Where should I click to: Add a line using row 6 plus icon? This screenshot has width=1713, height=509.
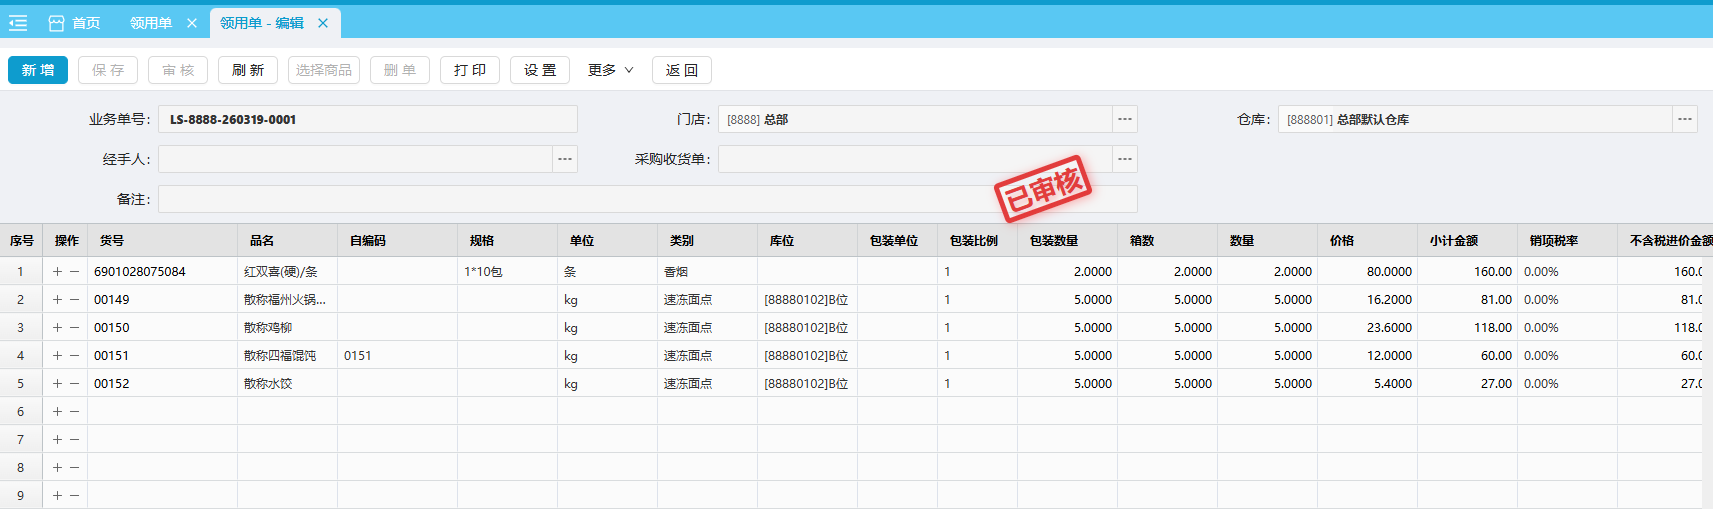coord(58,411)
